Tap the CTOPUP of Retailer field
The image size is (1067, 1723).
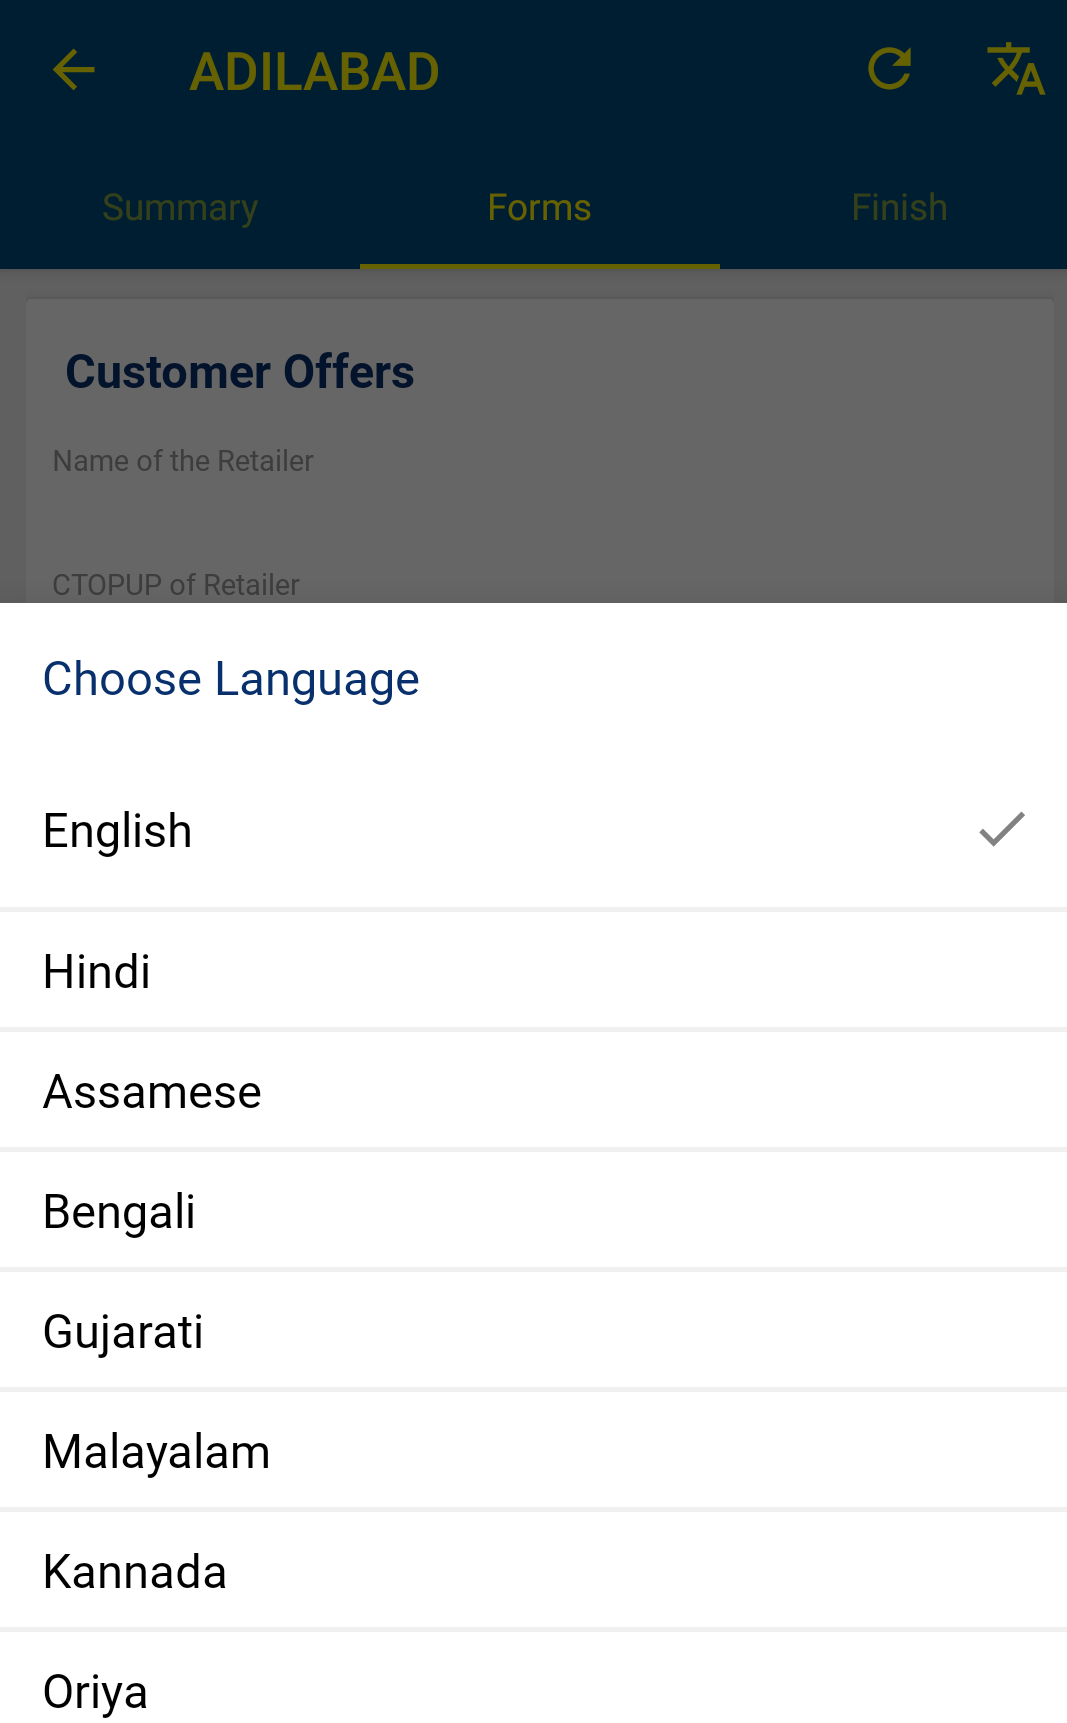[176, 585]
